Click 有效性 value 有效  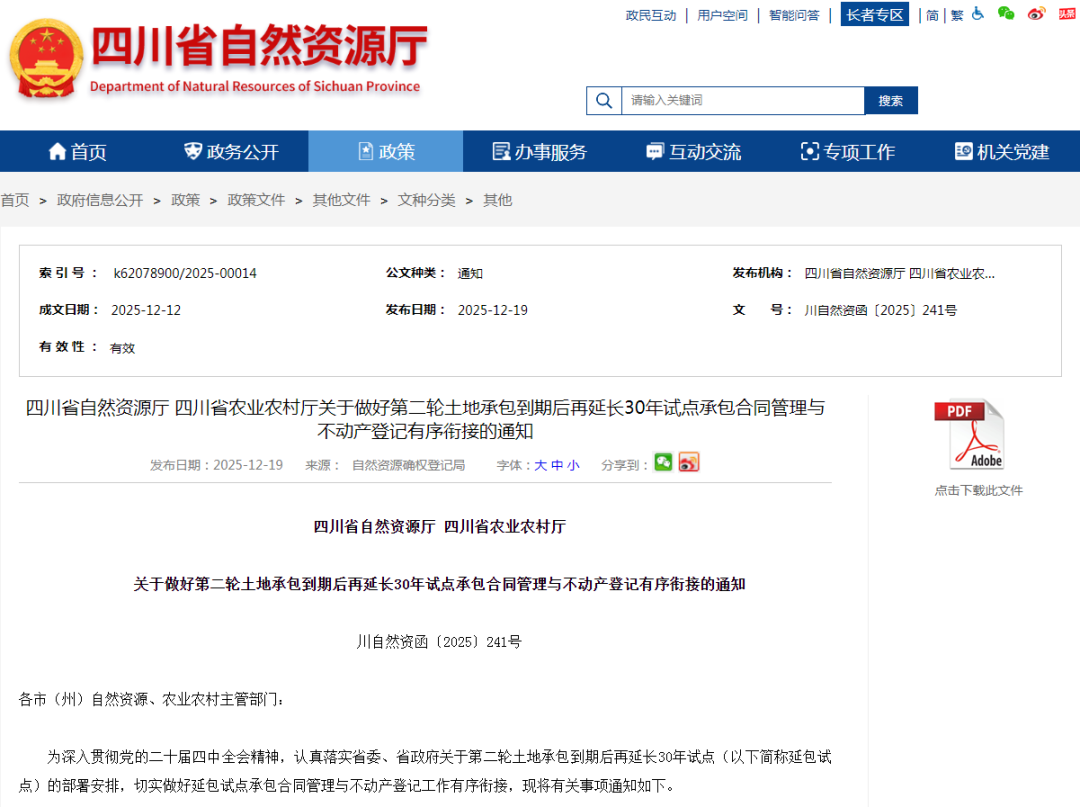(x=123, y=348)
